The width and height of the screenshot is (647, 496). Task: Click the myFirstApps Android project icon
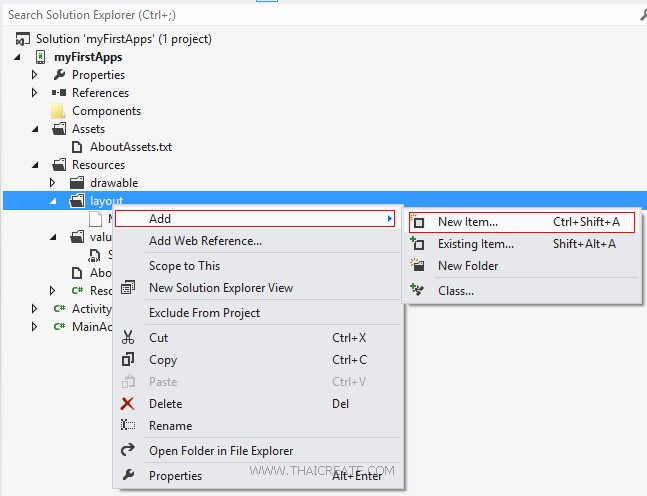click(x=40, y=57)
